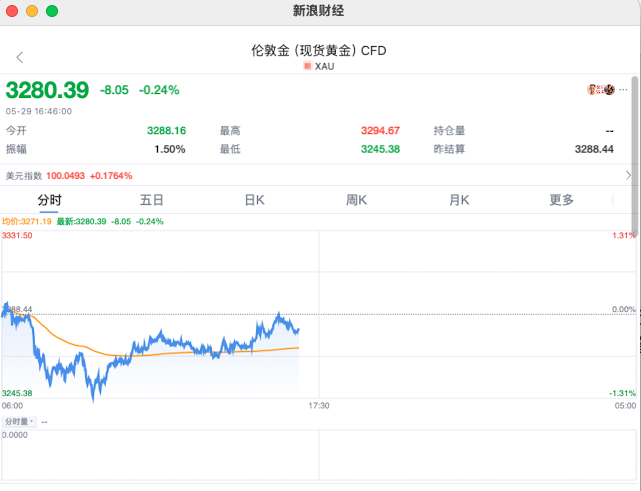
Task: Click the 3331.50 top axis label
Action: coord(17,235)
